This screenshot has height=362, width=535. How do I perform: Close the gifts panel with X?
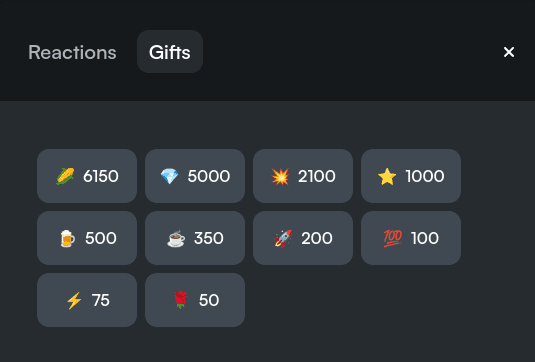pyautogui.click(x=509, y=52)
